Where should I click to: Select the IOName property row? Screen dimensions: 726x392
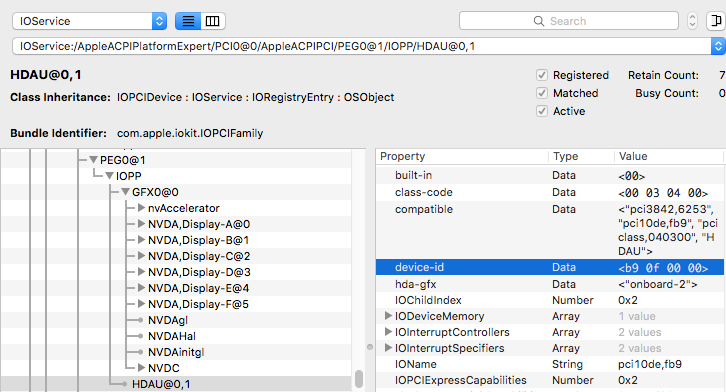550,364
